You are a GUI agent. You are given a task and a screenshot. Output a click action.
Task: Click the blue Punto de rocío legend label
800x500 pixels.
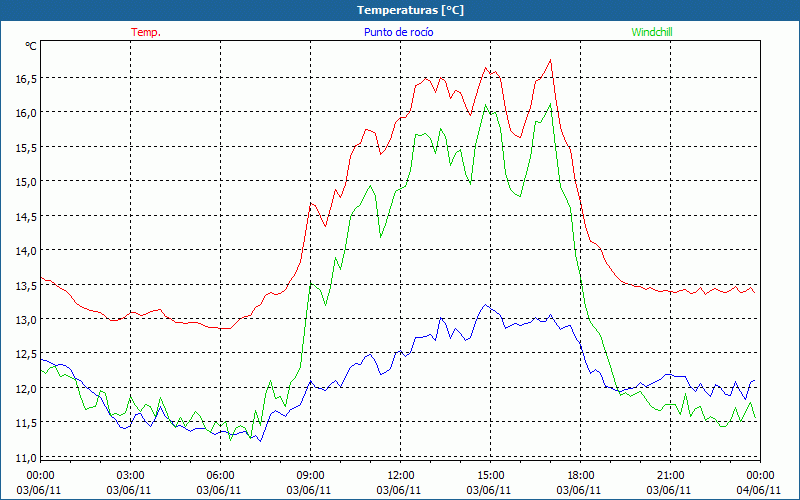pos(398,32)
